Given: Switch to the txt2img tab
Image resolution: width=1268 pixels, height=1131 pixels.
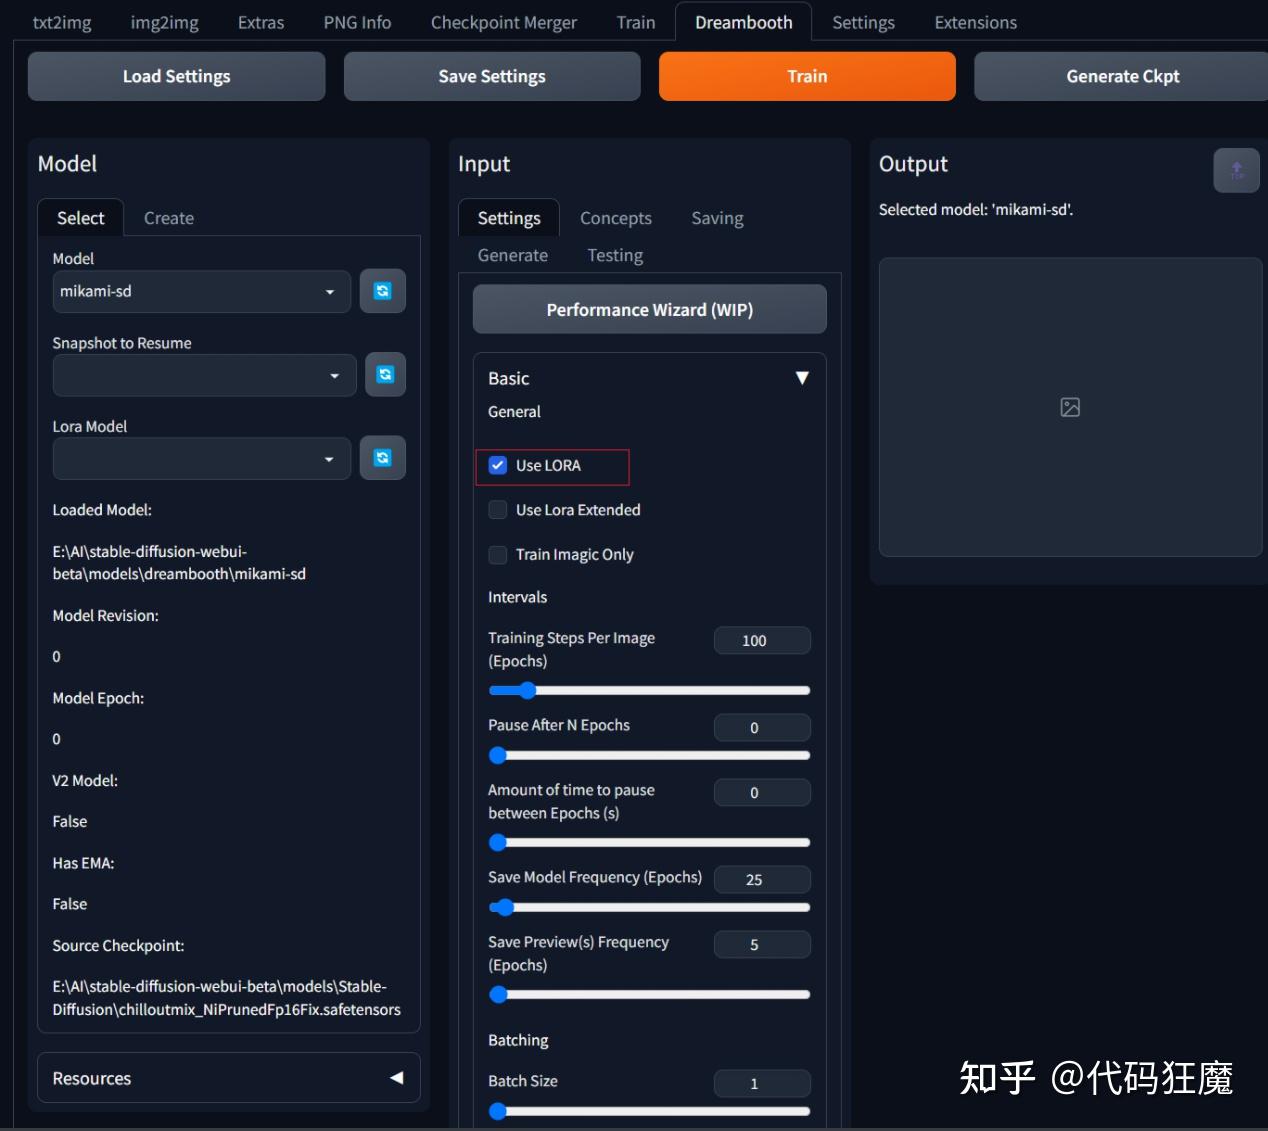Looking at the screenshot, I should pos(62,22).
